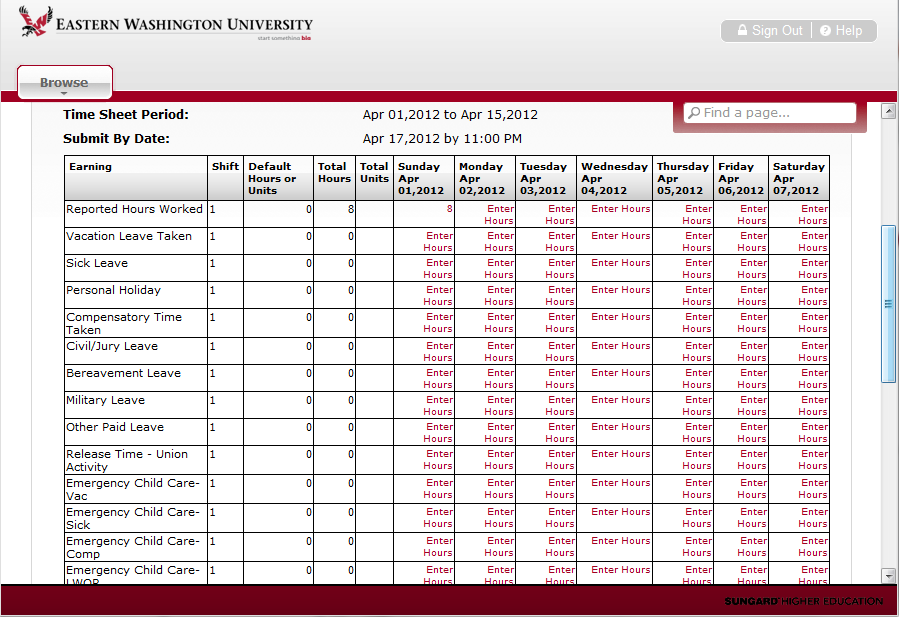The image size is (899, 617).
Task: Click the scrollbar up arrow
Action: click(x=888, y=111)
